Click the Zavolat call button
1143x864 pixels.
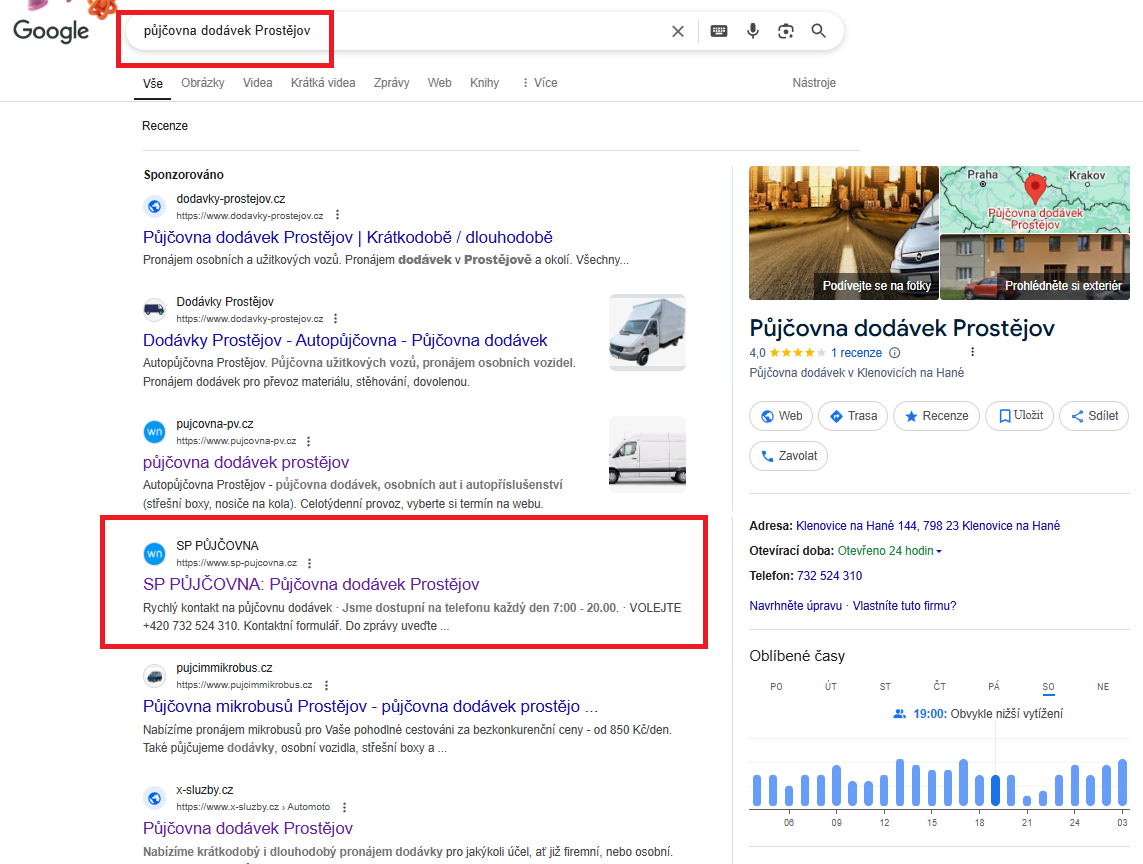point(789,456)
